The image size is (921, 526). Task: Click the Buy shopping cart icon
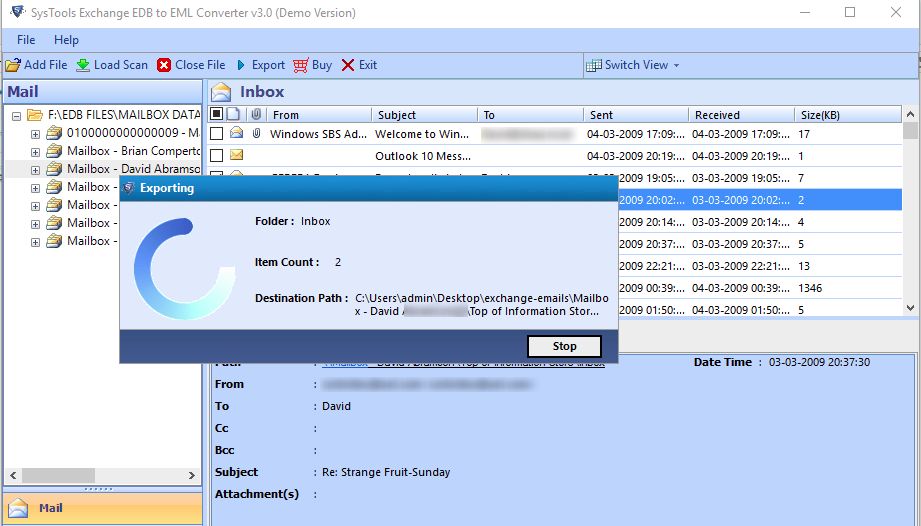pos(301,65)
